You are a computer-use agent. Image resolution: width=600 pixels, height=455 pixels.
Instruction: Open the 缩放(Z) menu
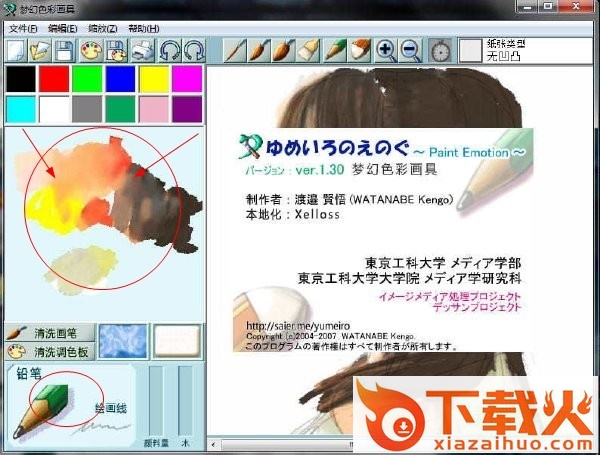coord(102,28)
